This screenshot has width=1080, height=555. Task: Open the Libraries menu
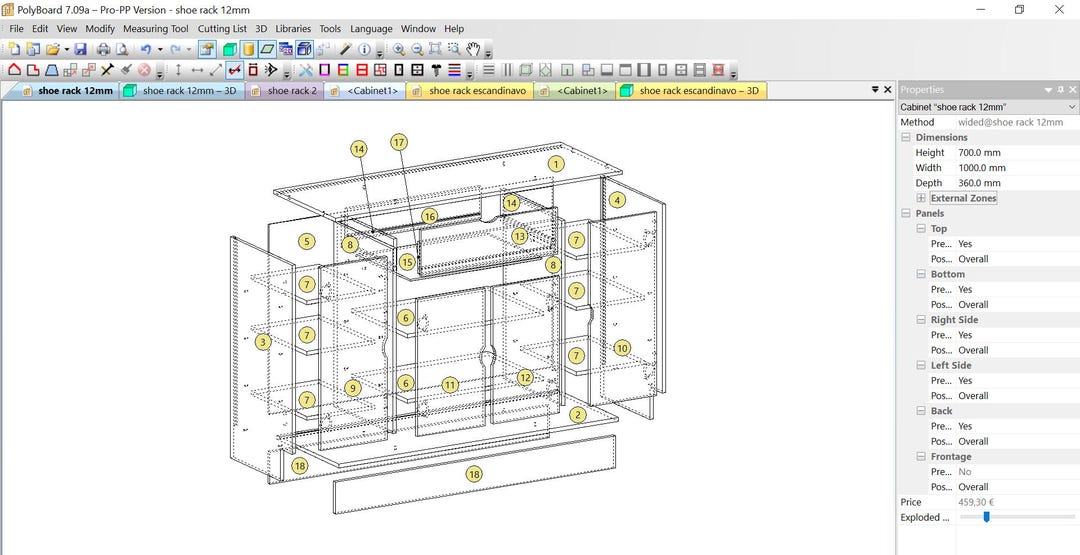click(293, 29)
